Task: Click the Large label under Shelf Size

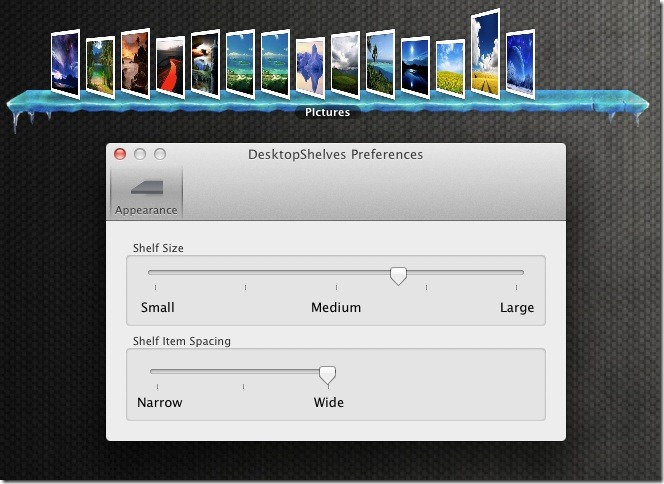Action: pyautogui.click(x=517, y=307)
